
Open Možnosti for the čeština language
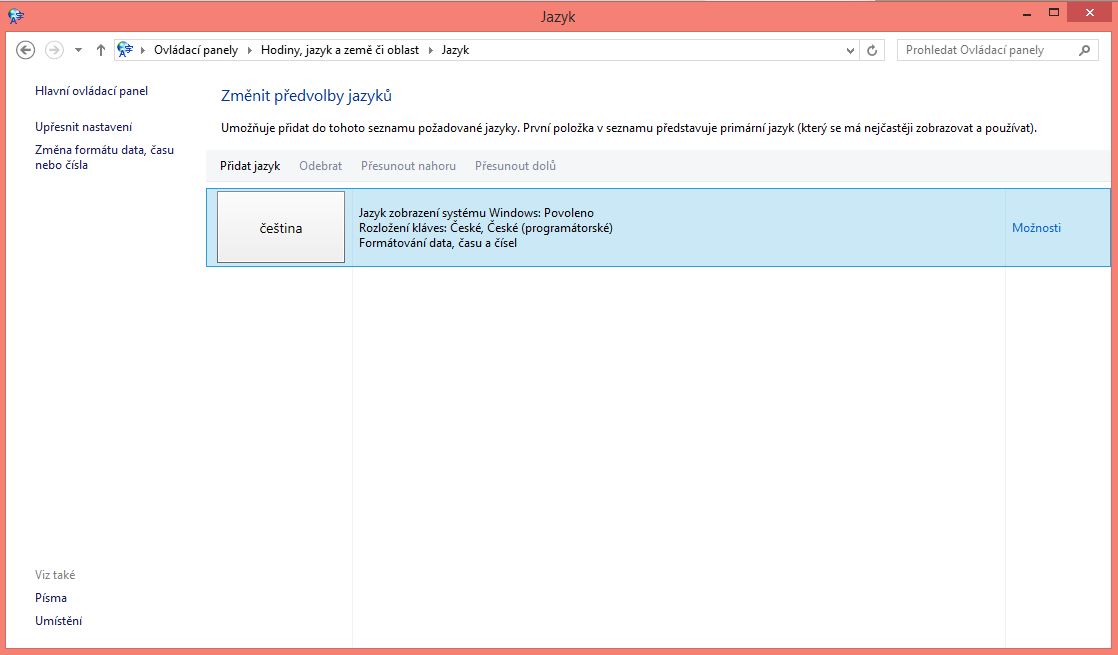[1036, 228]
